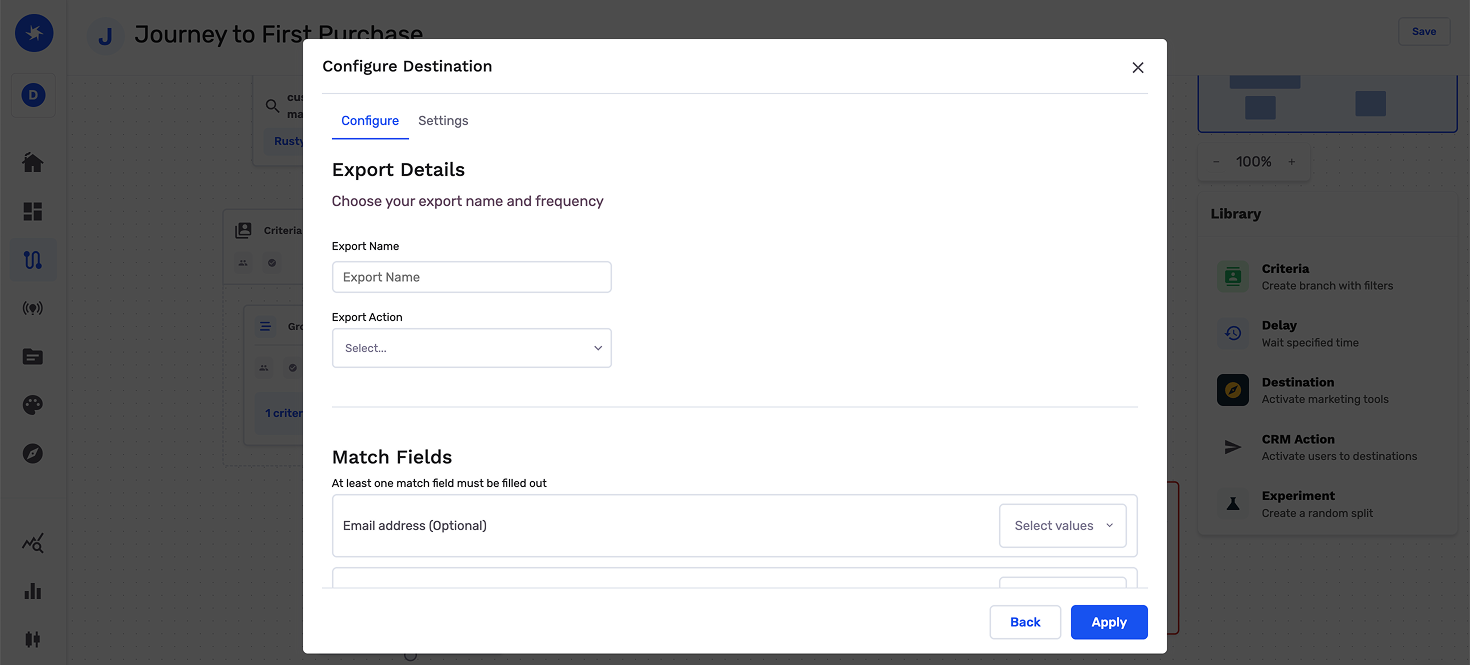
Task: Zoom out the canvas with the minus button
Action: 1216,162
